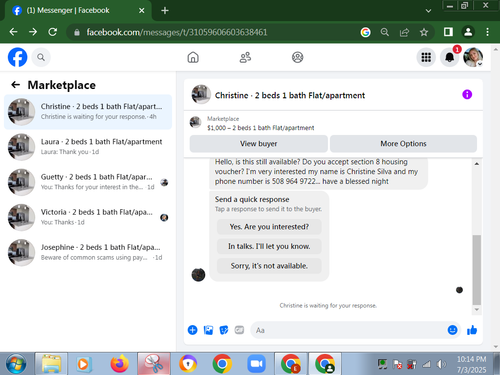Open Snipping Tool in taskbar
Viewport: 500px width, 375px height.
(x=154, y=364)
